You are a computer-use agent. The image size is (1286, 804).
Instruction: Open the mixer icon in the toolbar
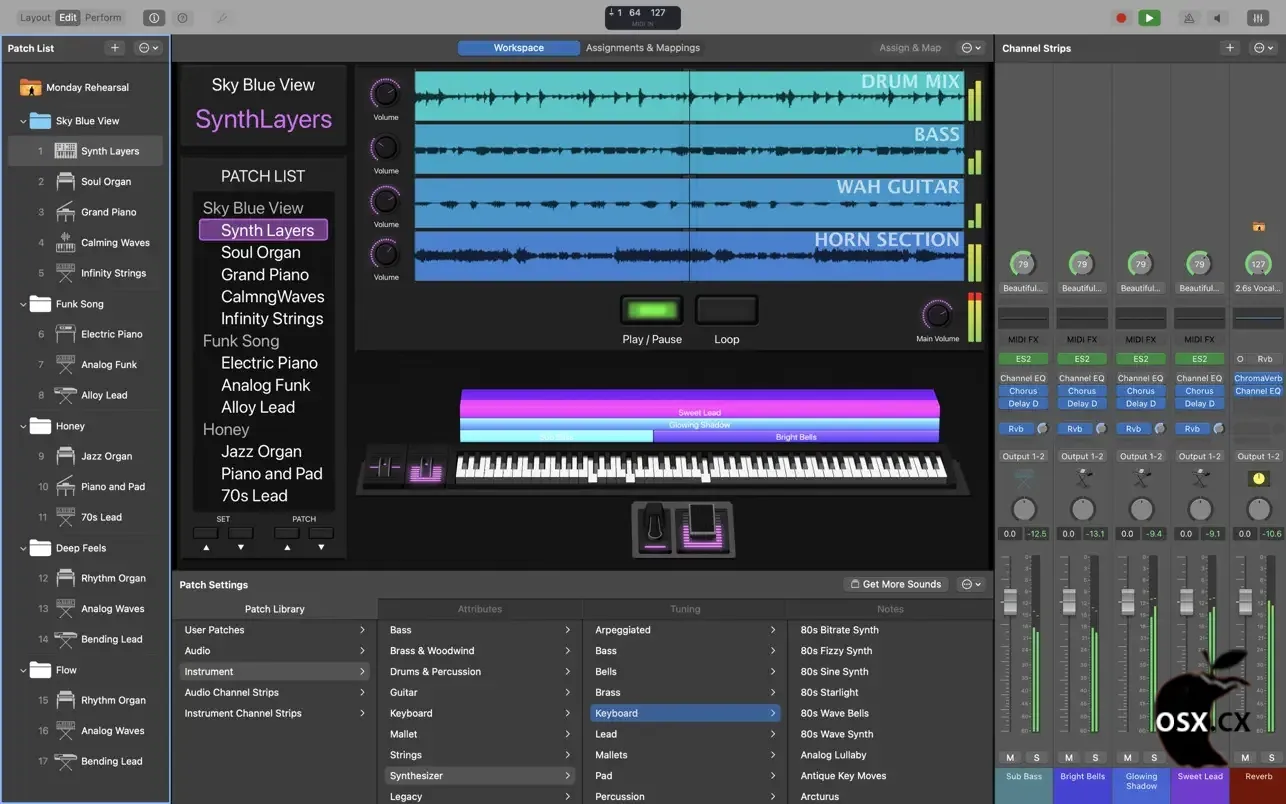click(1257, 18)
